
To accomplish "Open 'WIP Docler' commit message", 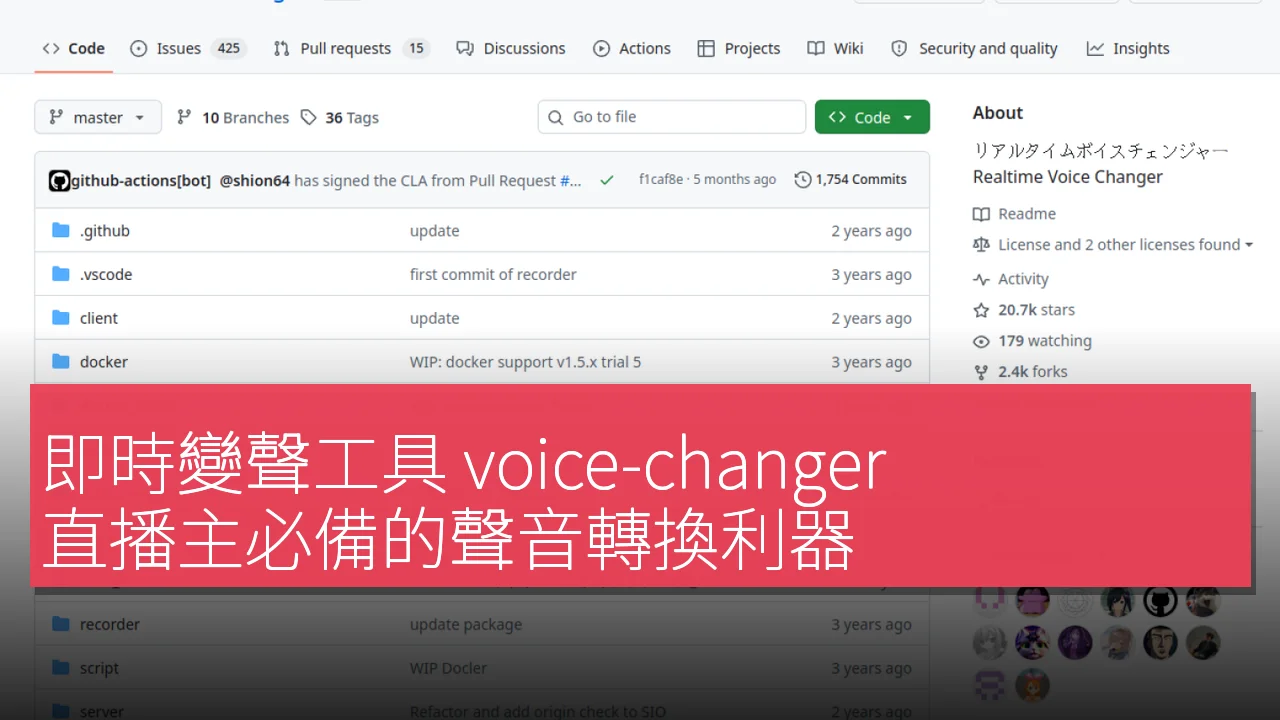I will pyautogui.click(x=448, y=669).
